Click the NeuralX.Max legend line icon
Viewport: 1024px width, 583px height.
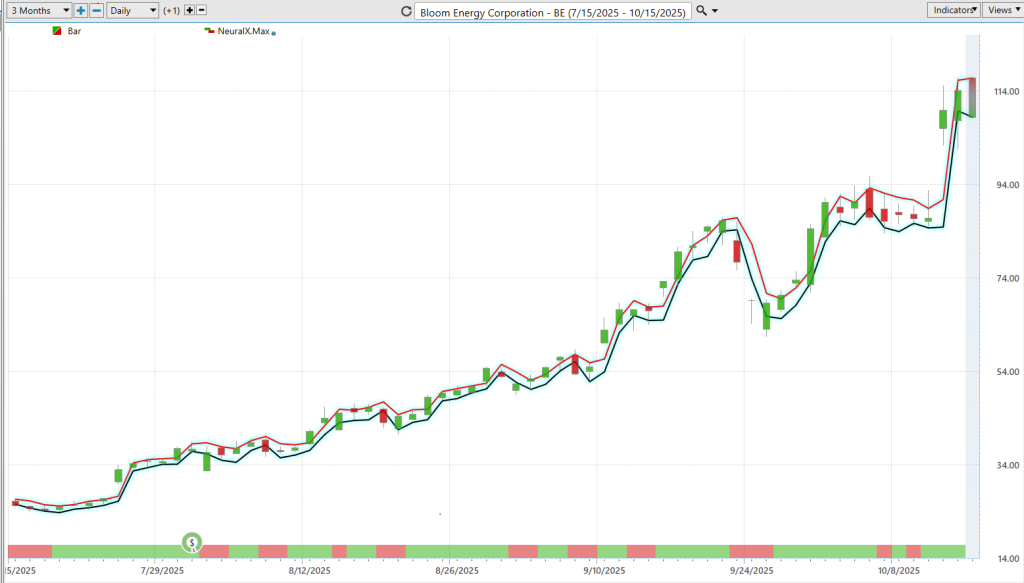[209, 31]
